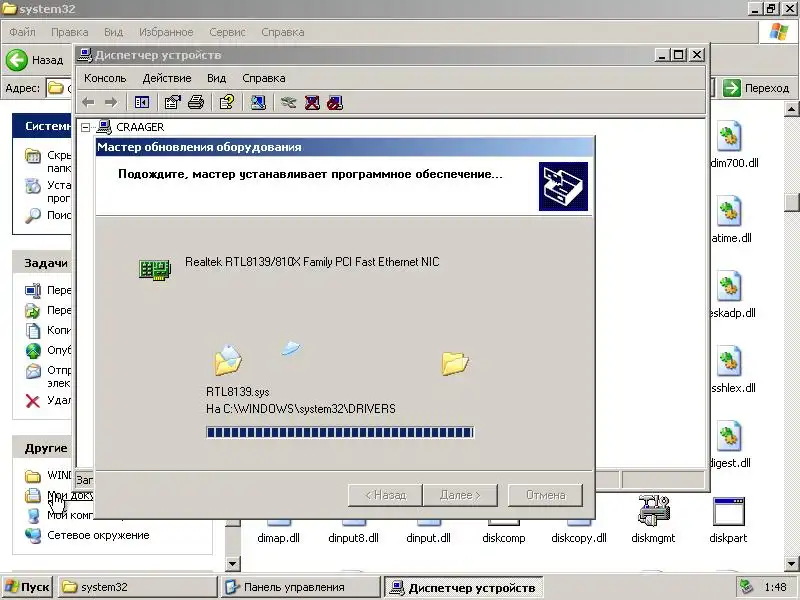Click the left pane scrollbar down arrow

coord(233,564)
